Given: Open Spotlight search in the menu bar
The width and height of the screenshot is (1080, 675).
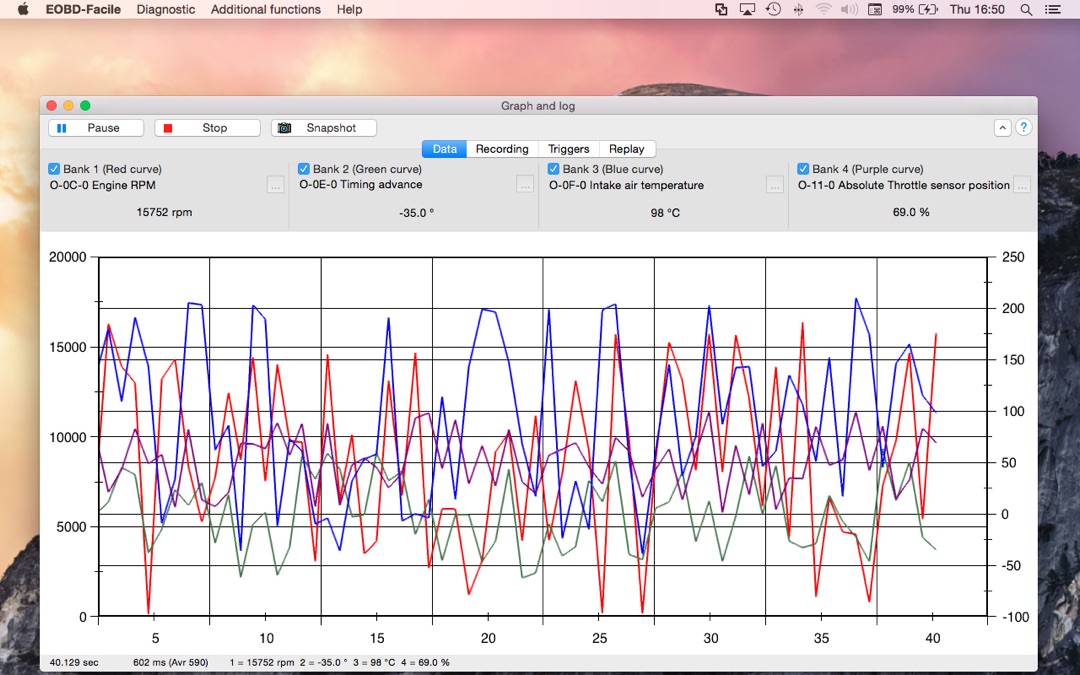Looking at the screenshot, I should 1026,9.
